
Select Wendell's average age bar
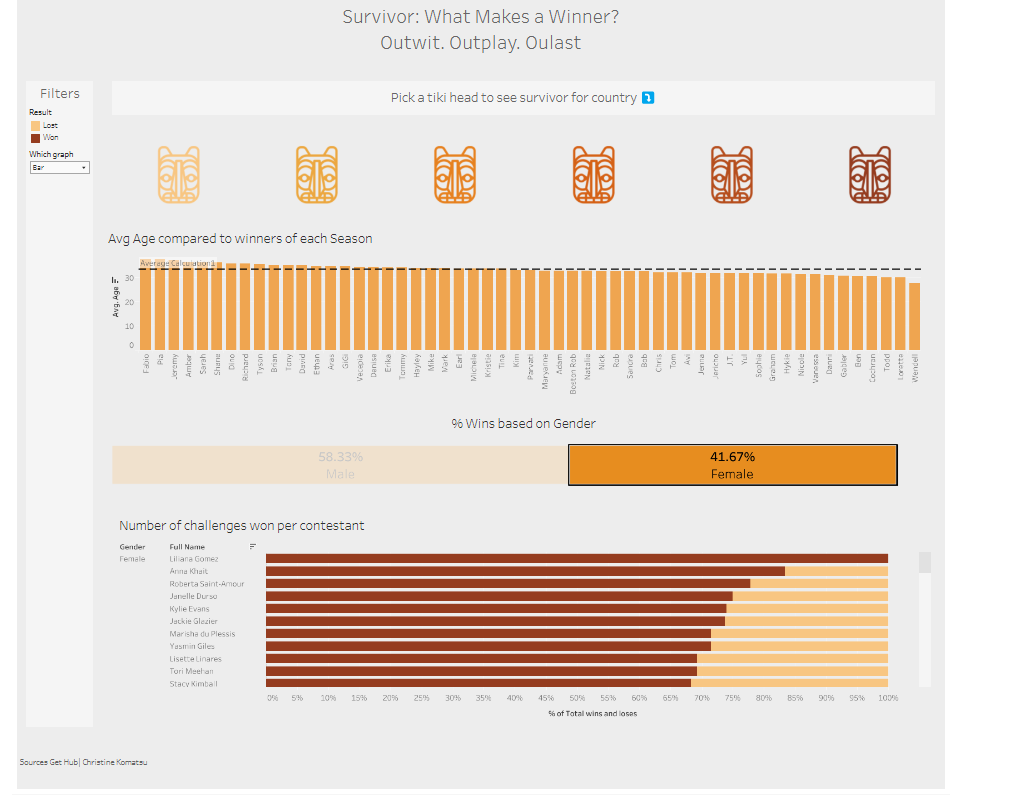914,316
